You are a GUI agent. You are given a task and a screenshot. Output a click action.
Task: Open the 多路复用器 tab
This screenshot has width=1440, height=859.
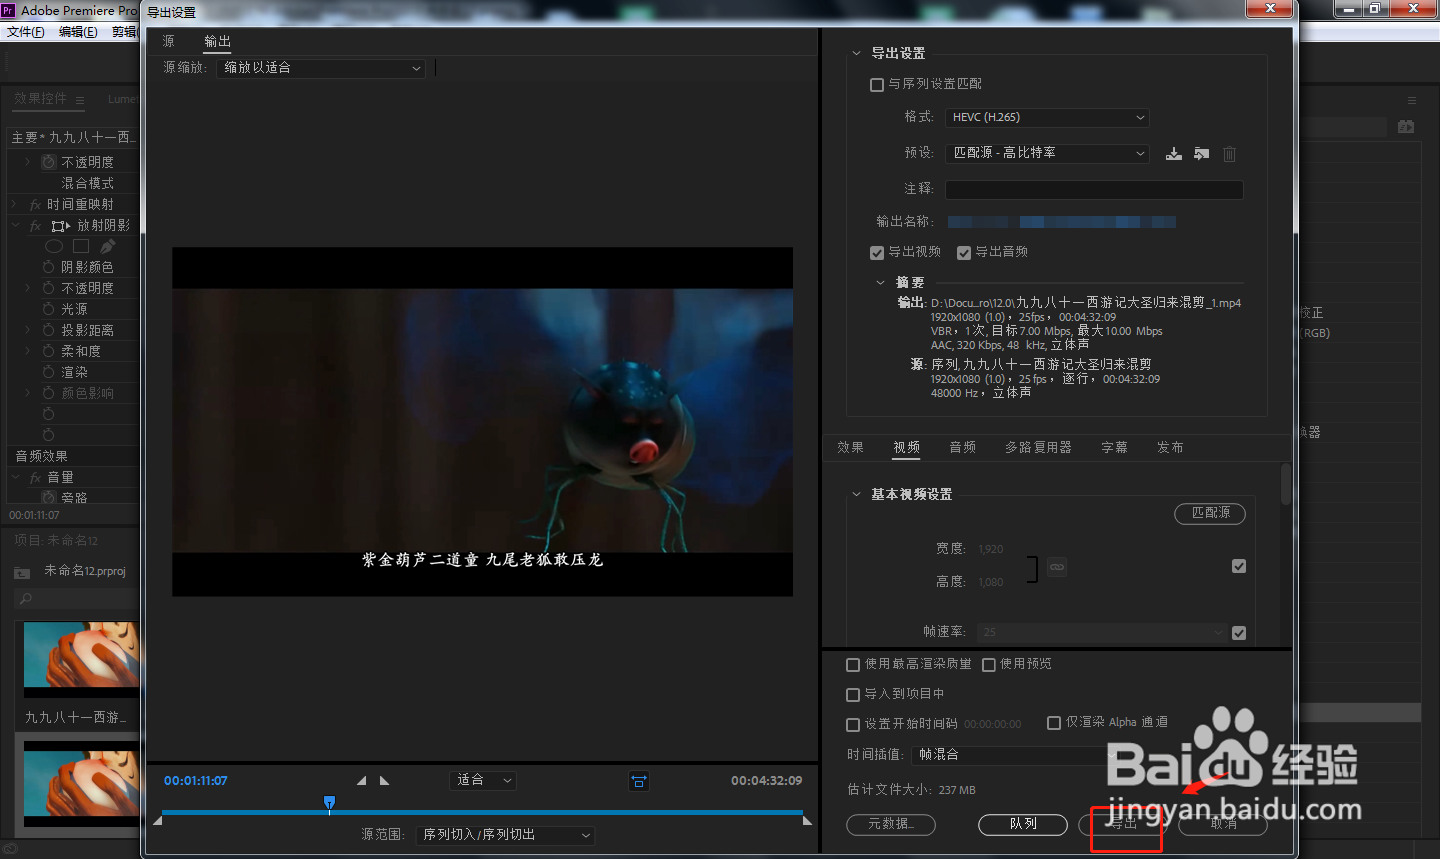point(1038,448)
